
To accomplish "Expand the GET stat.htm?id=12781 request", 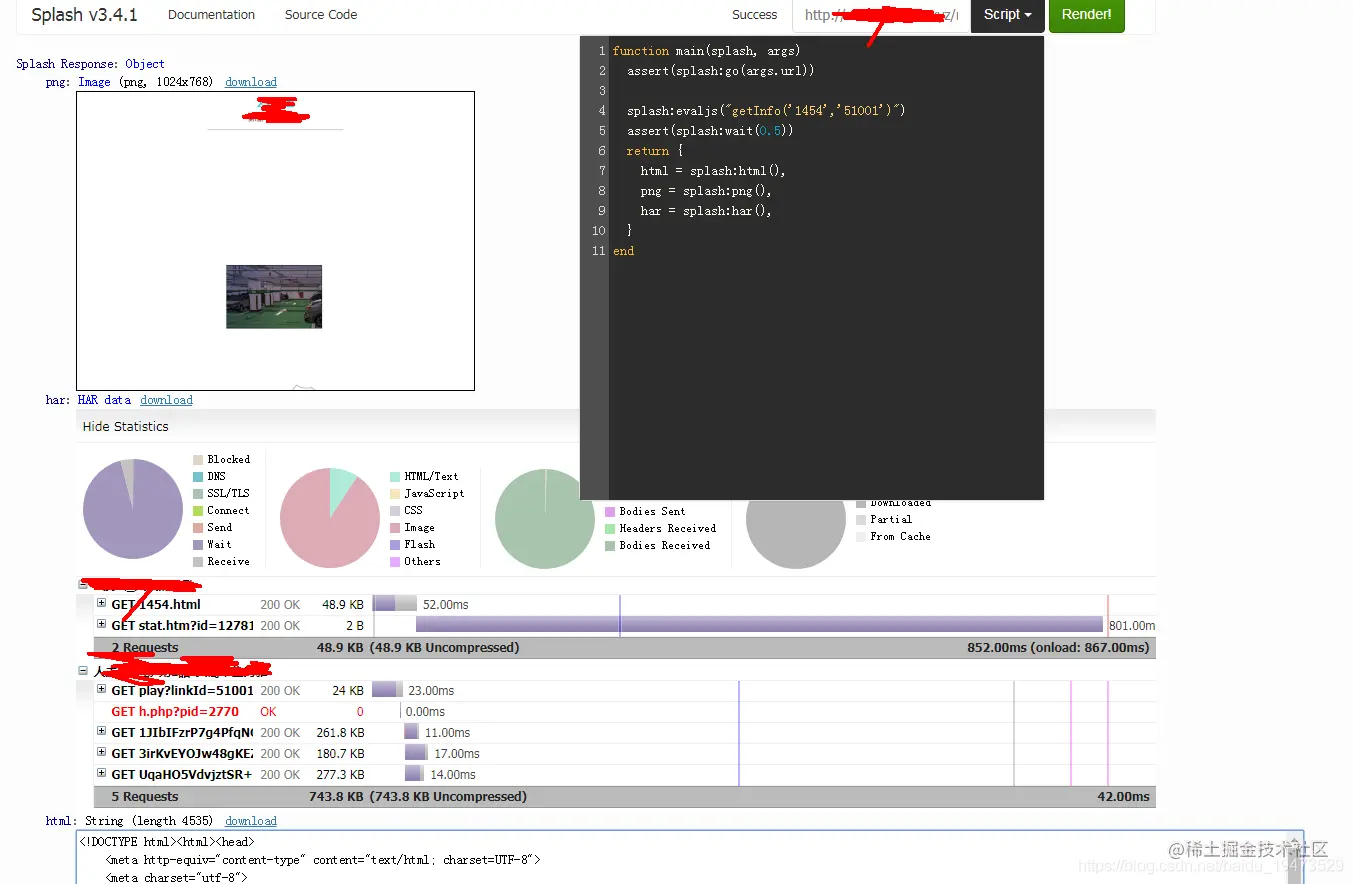I will click(x=101, y=625).
